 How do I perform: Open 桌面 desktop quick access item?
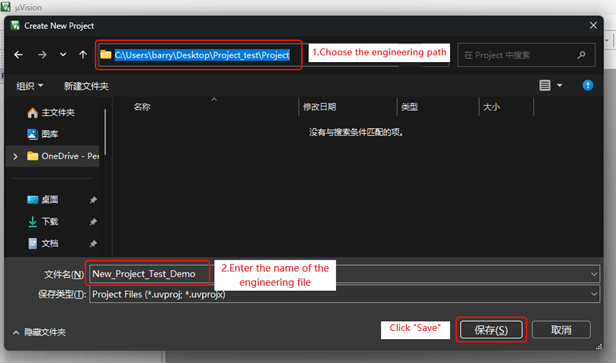[x=43, y=200]
